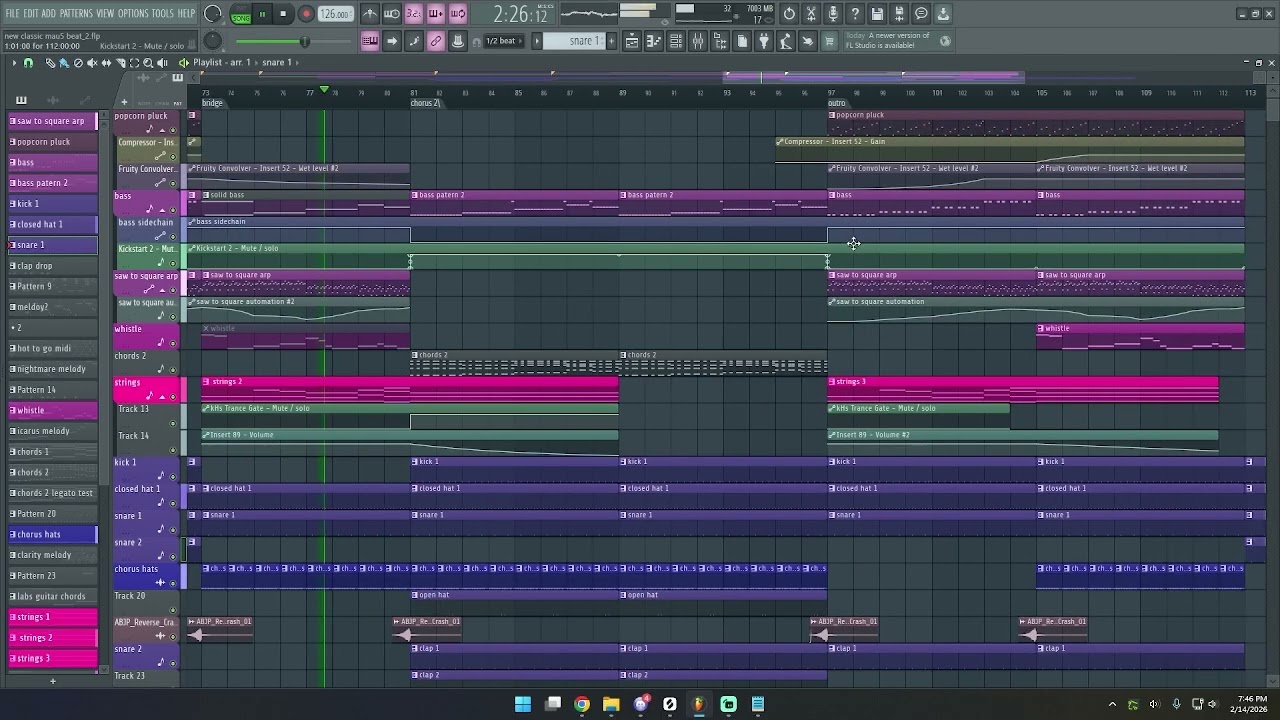The image size is (1280, 720).
Task: Open the TOOLS menu
Action: point(163,13)
